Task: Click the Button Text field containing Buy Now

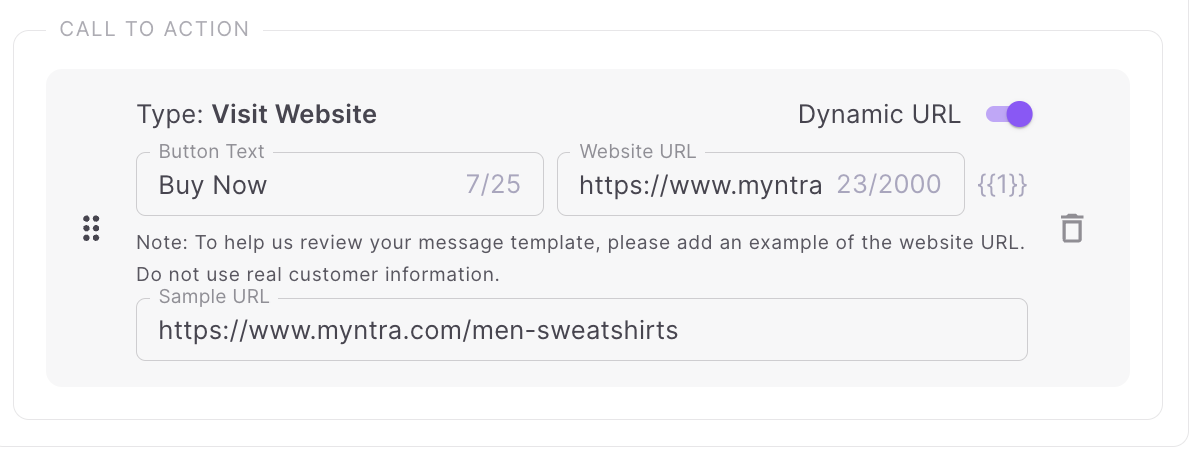Action: point(300,185)
